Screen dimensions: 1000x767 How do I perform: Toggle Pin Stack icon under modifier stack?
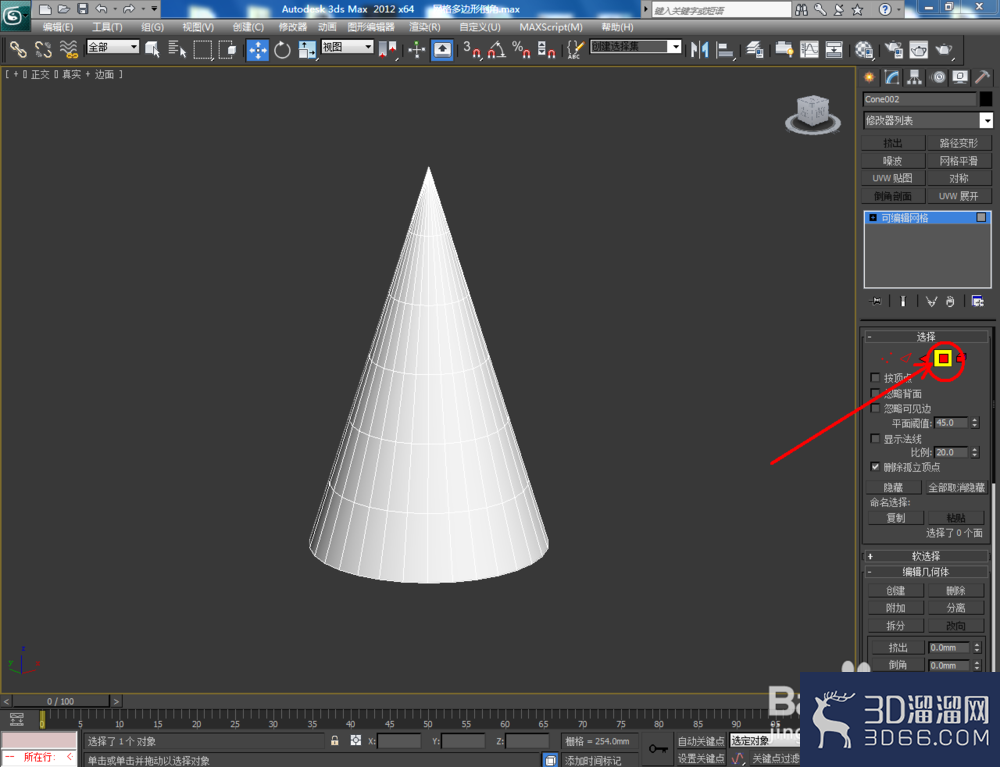coord(876,302)
